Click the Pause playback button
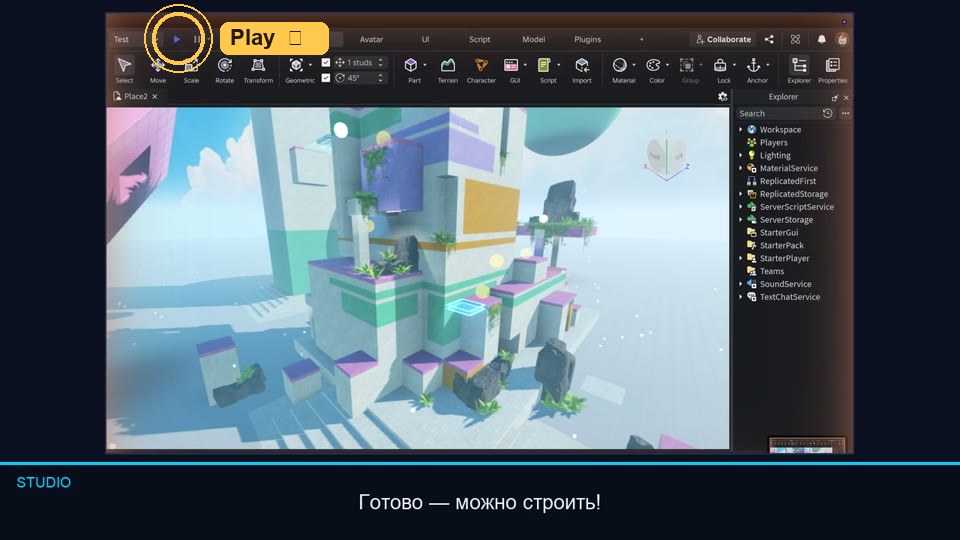This screenshot has height=540, width=960. (x=197, y=39)
